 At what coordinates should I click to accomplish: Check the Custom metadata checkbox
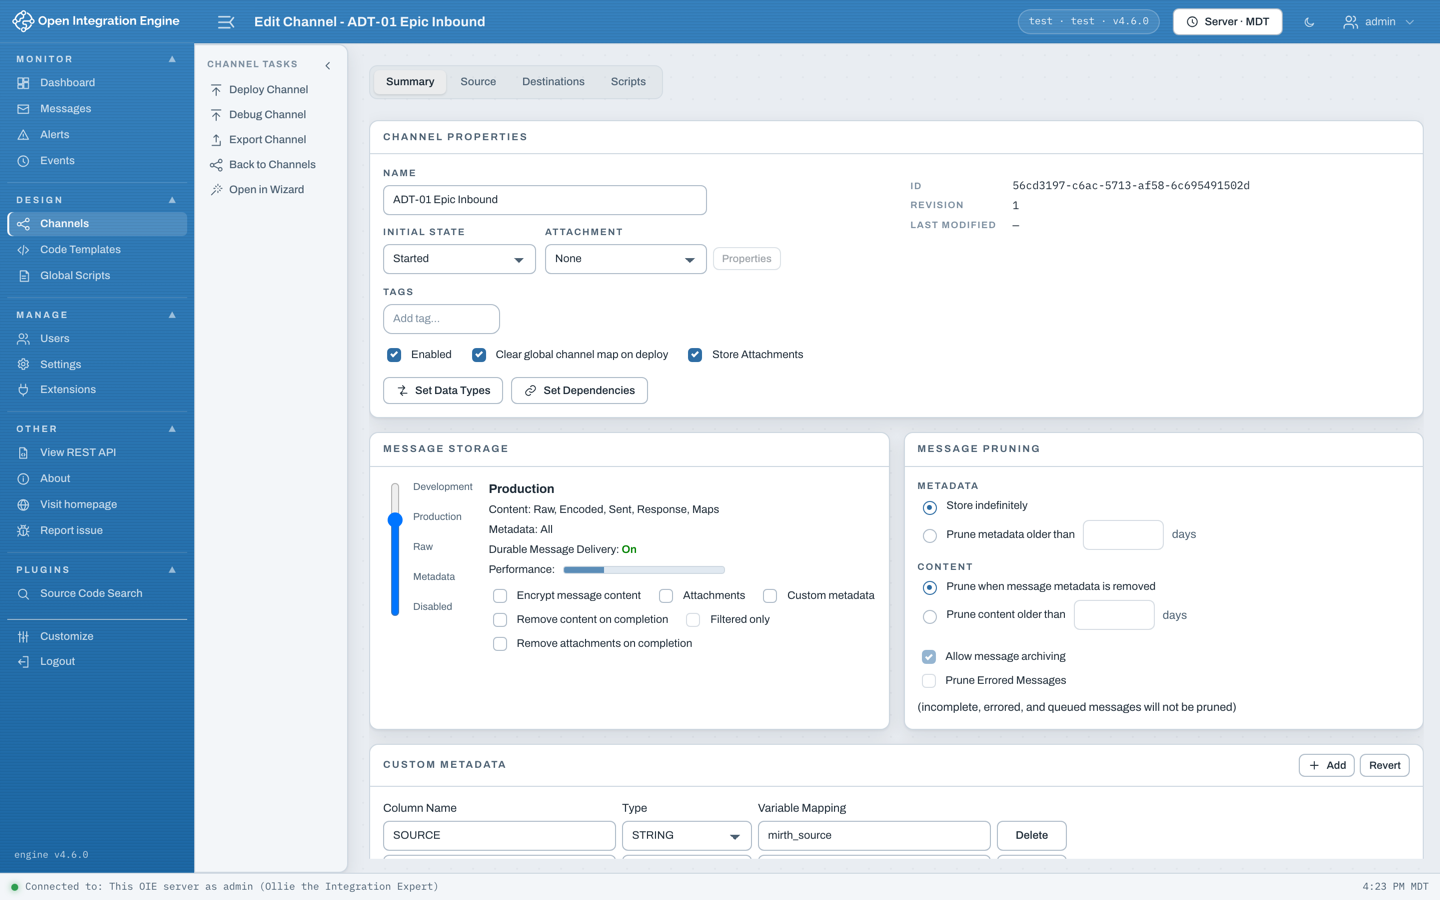[770, 596]
